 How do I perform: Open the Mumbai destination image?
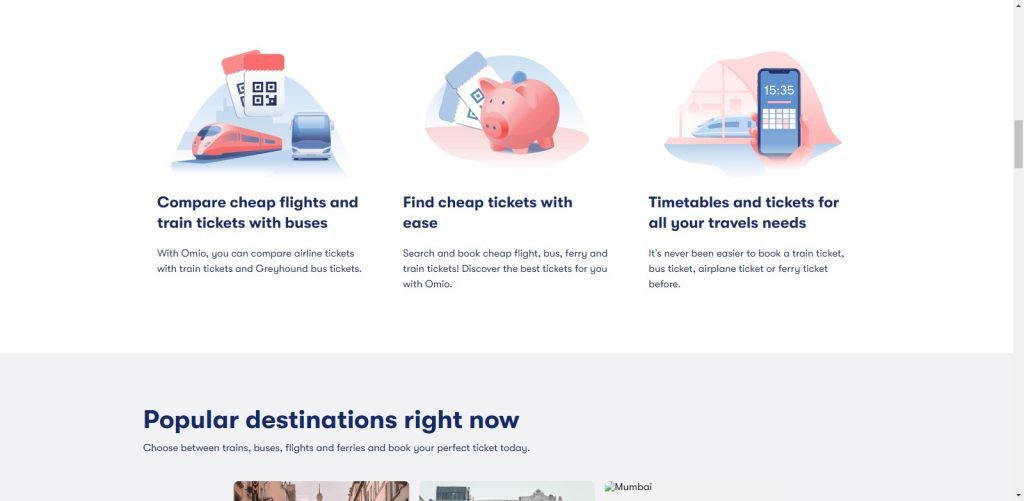(628, 487)
